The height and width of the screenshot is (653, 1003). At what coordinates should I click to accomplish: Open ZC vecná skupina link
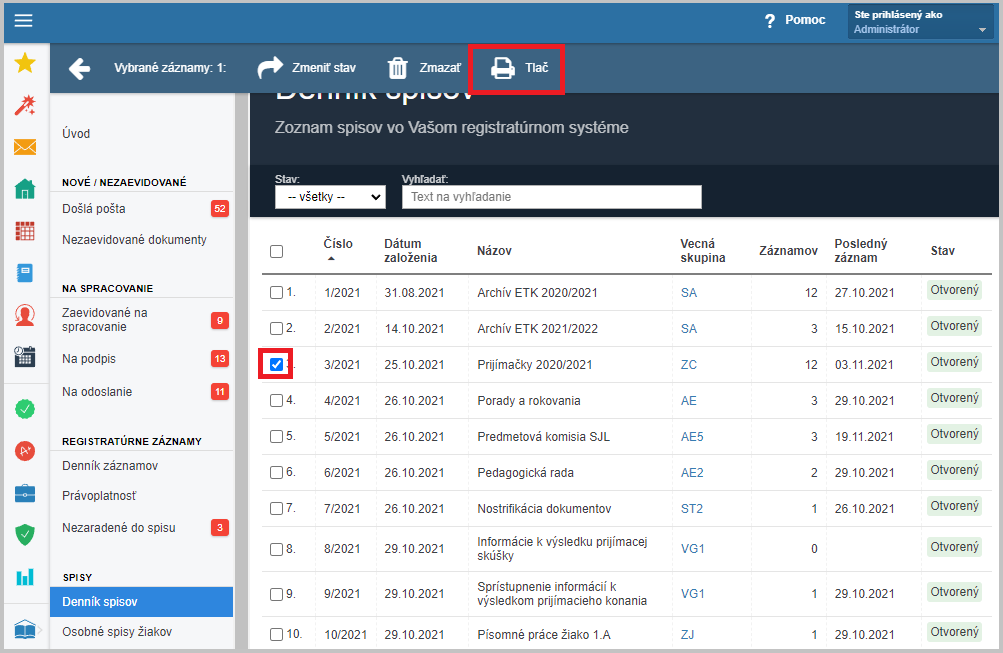click(x=689, y=365)
